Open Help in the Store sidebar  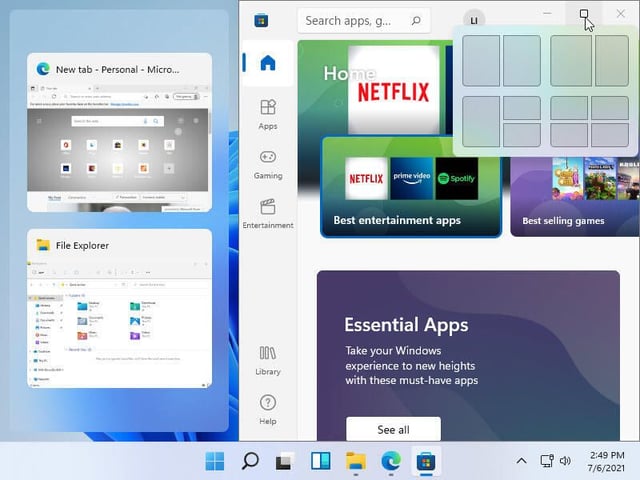click(268, 410)
